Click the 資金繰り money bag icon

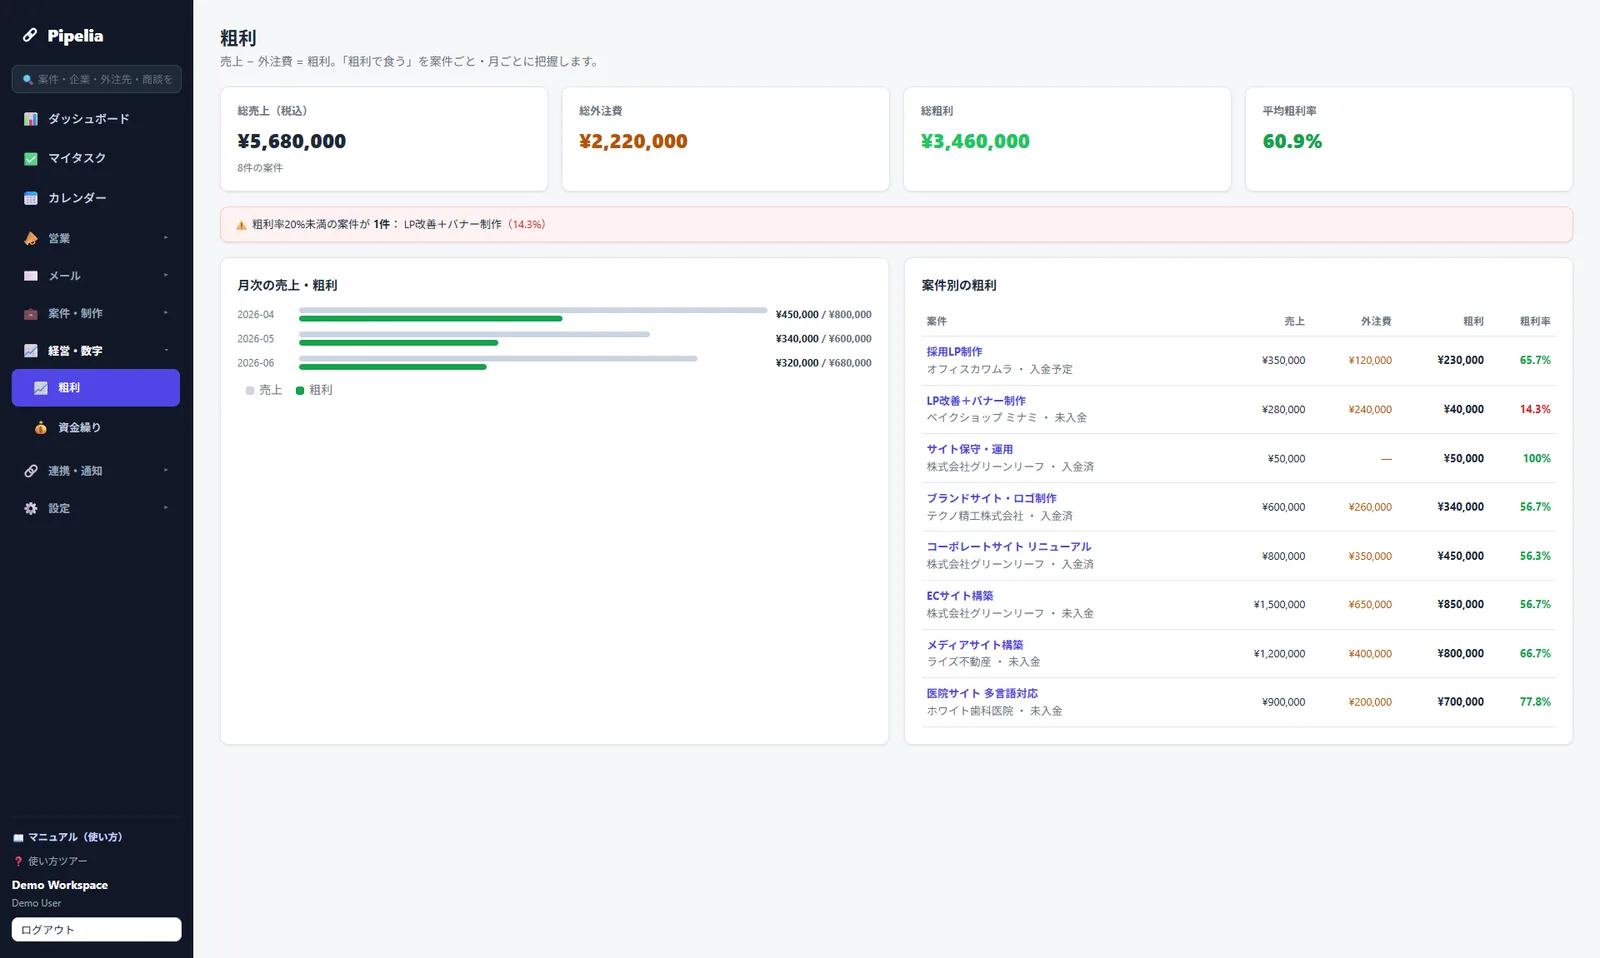[41, 428]
